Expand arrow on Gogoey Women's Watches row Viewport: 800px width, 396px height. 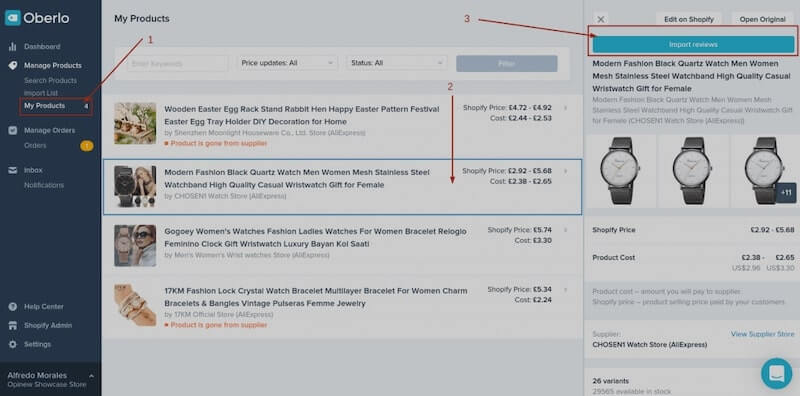point(565,230)
